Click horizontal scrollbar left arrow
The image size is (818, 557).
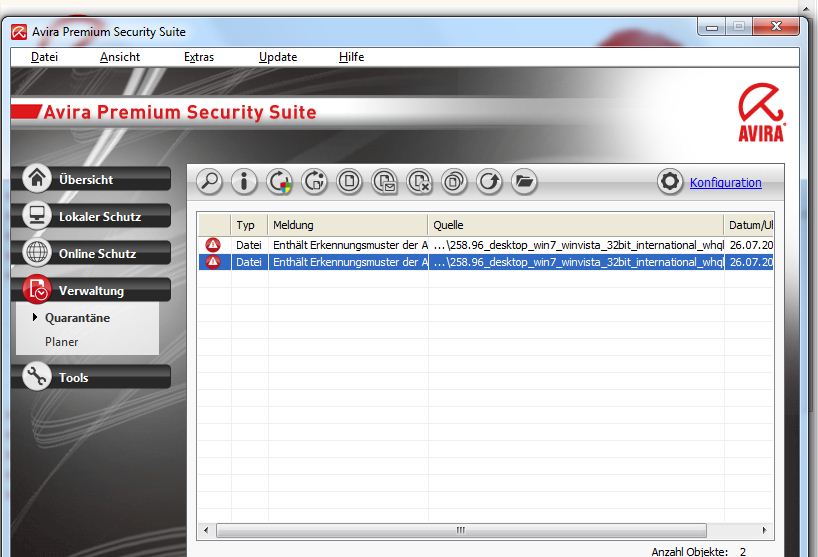point(206,530)
